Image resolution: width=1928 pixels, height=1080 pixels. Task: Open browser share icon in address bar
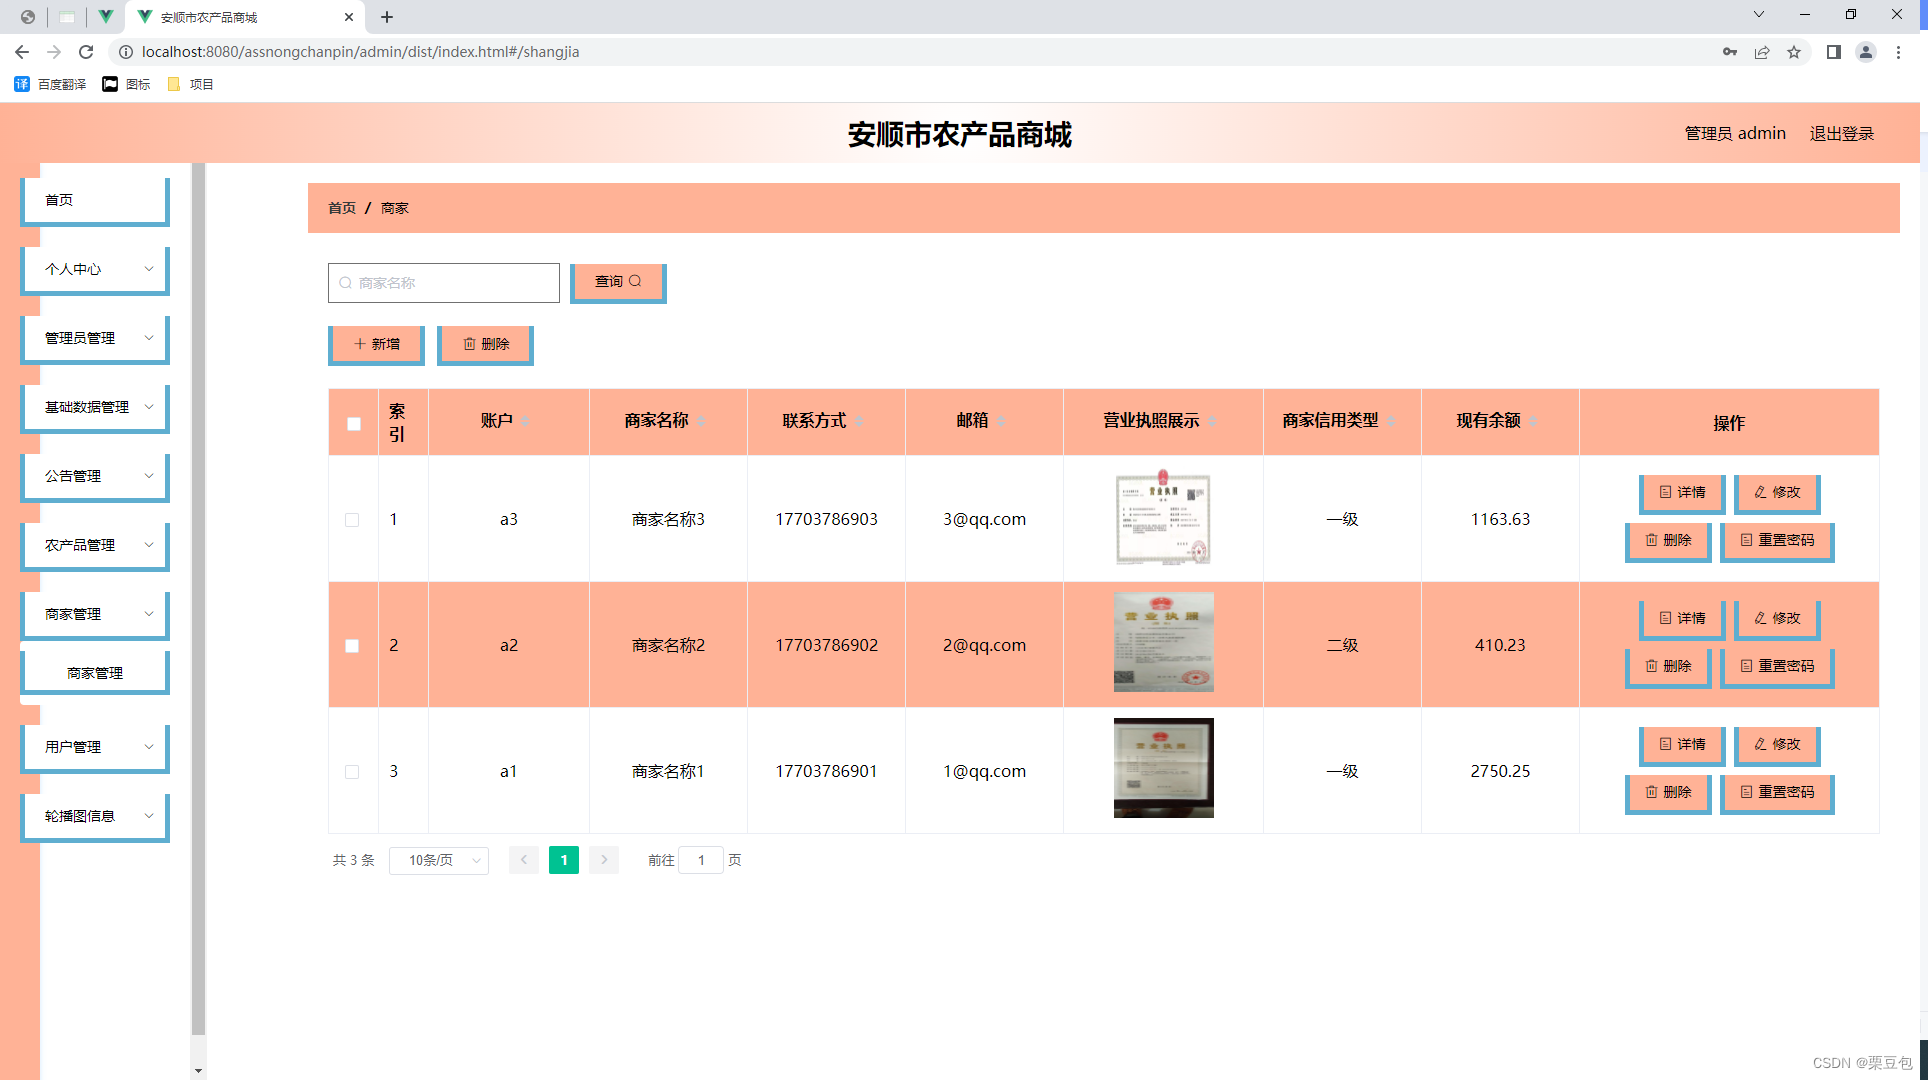pos(1762,52)
